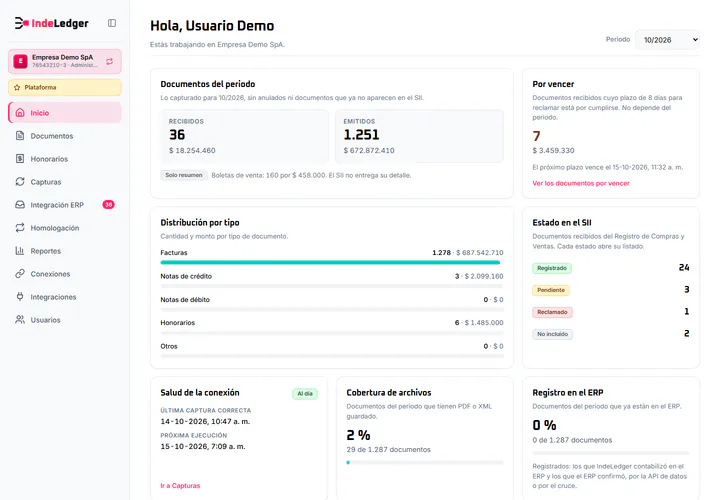The height and width of the screenshot is (500, 720).
Task: Click '15-10-2026, 7:09 a. m.' next execution
Action: (202, 446)
